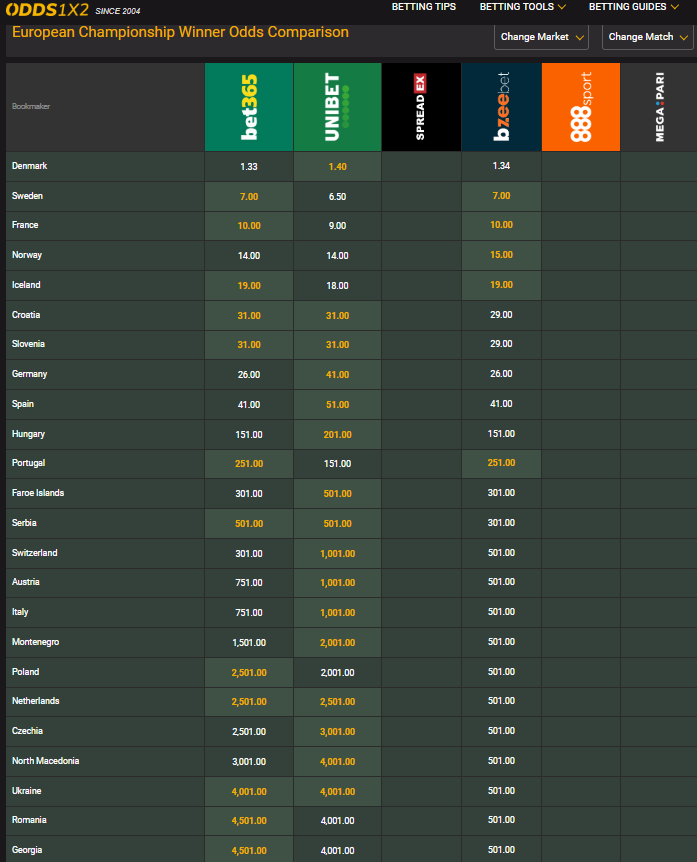The image size is (697, 862).
Task: Select Portugal odds 251.00 at bet365
Action: [249, 464]
